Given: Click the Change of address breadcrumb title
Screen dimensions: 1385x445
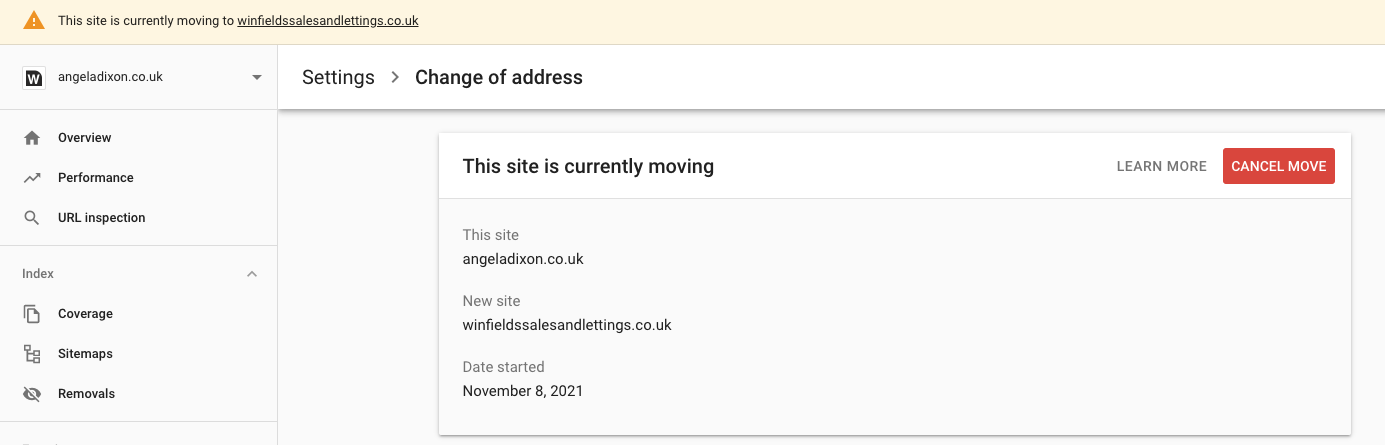Looking at the screenshot, I should click(x=499, y=77).
